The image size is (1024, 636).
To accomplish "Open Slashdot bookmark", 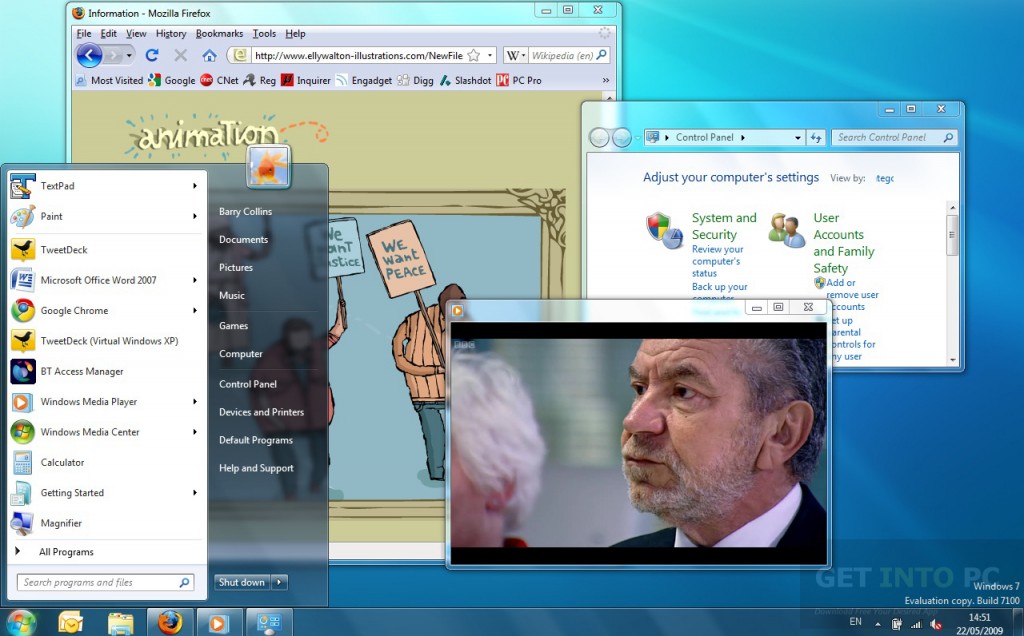I will coord(465,80).
